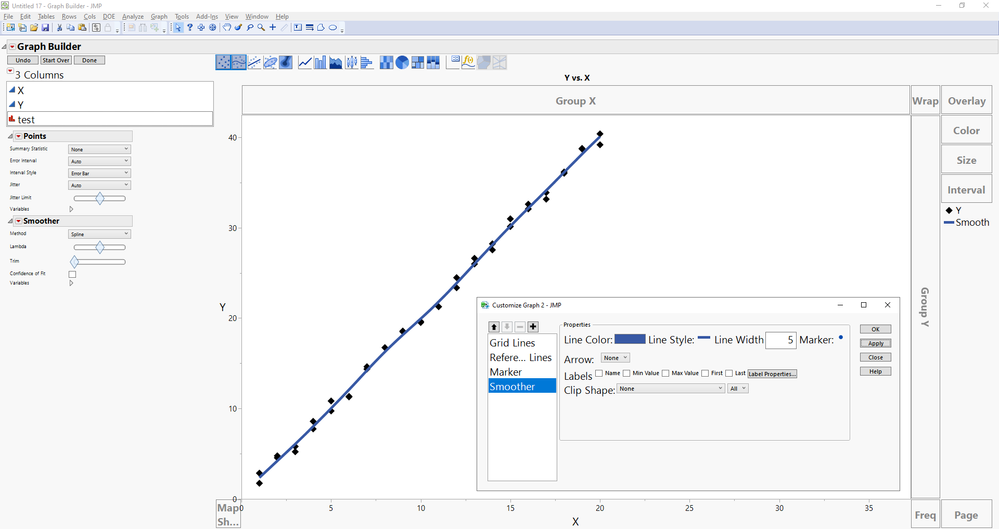Open the Tables menu
999x529 pixels.
tap(46, 17)
